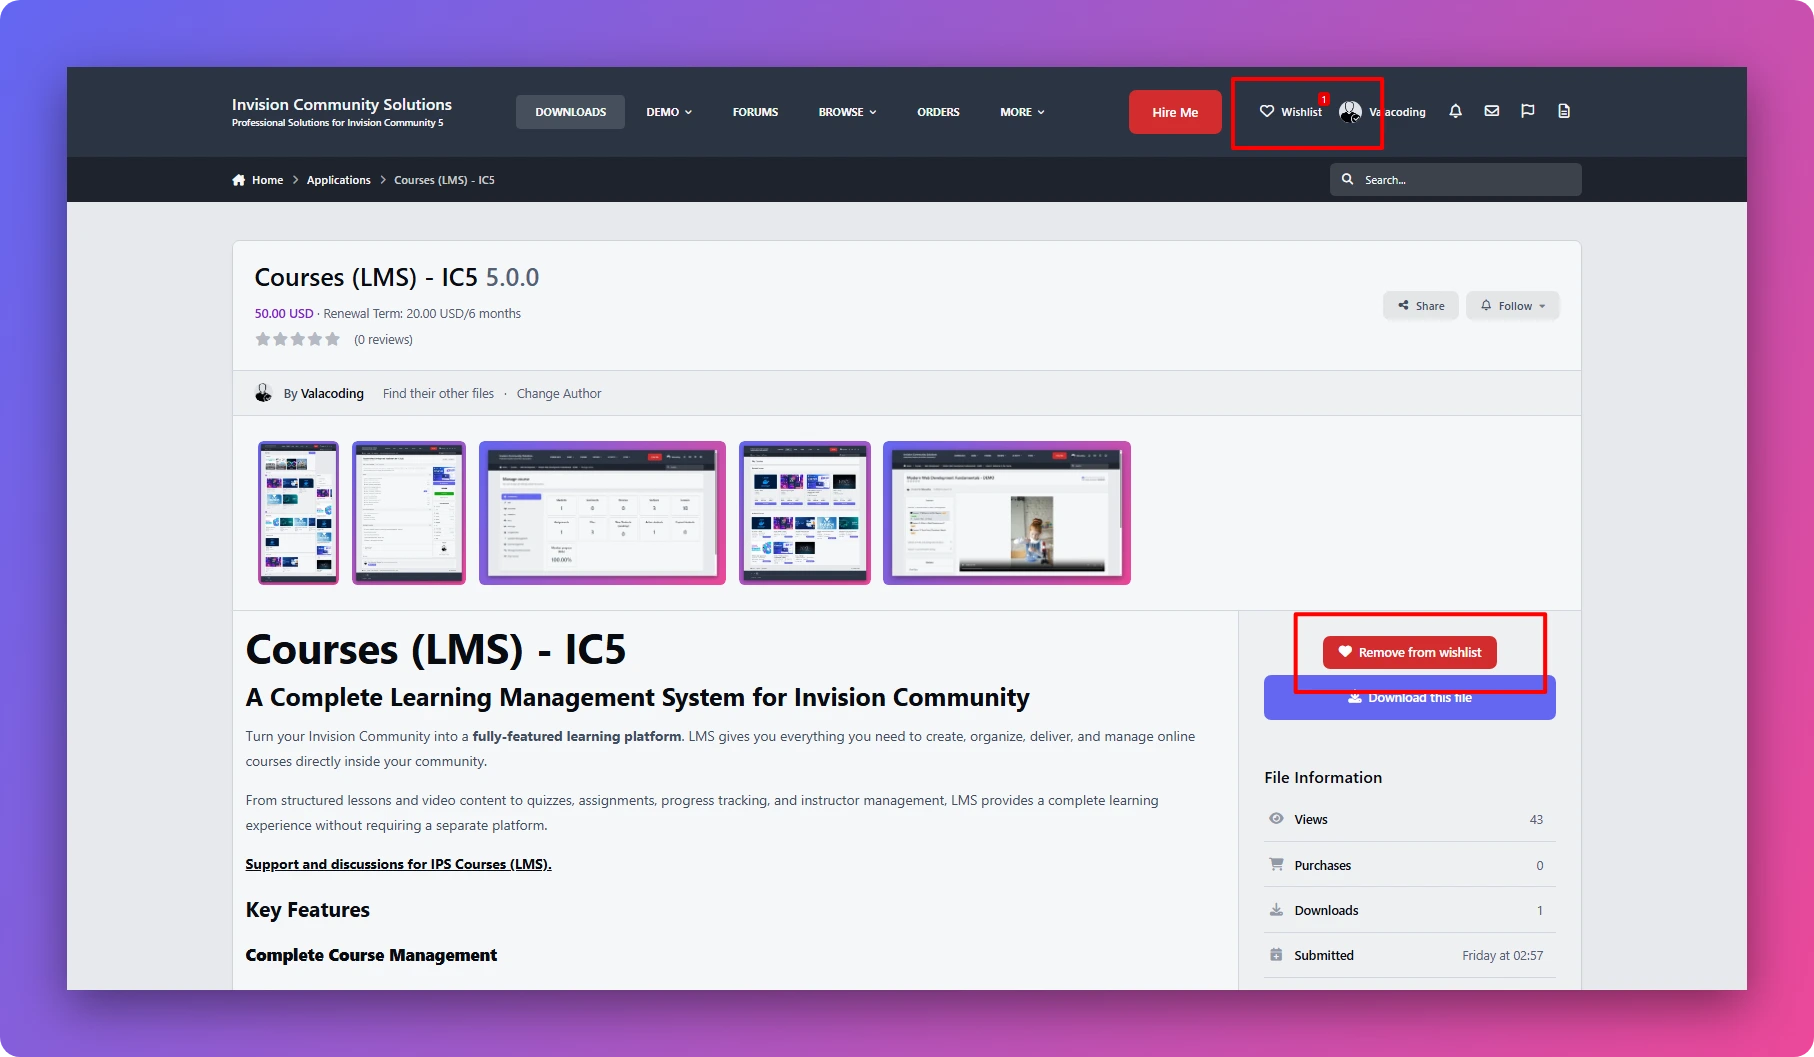Viewport: 1814px width, 1057px height.
Task: Click the Courses (LMS) - IC5 breadcrumb text
Action: coord(444,180)
